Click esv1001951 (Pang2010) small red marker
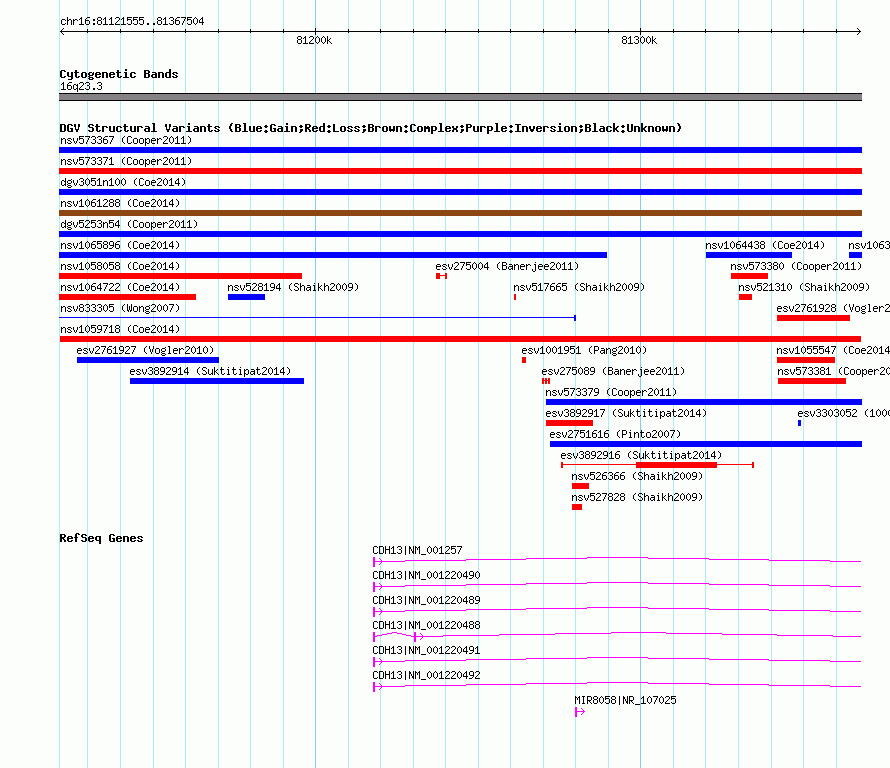This screenshot has width=890, height=768. tap(524, 360)
